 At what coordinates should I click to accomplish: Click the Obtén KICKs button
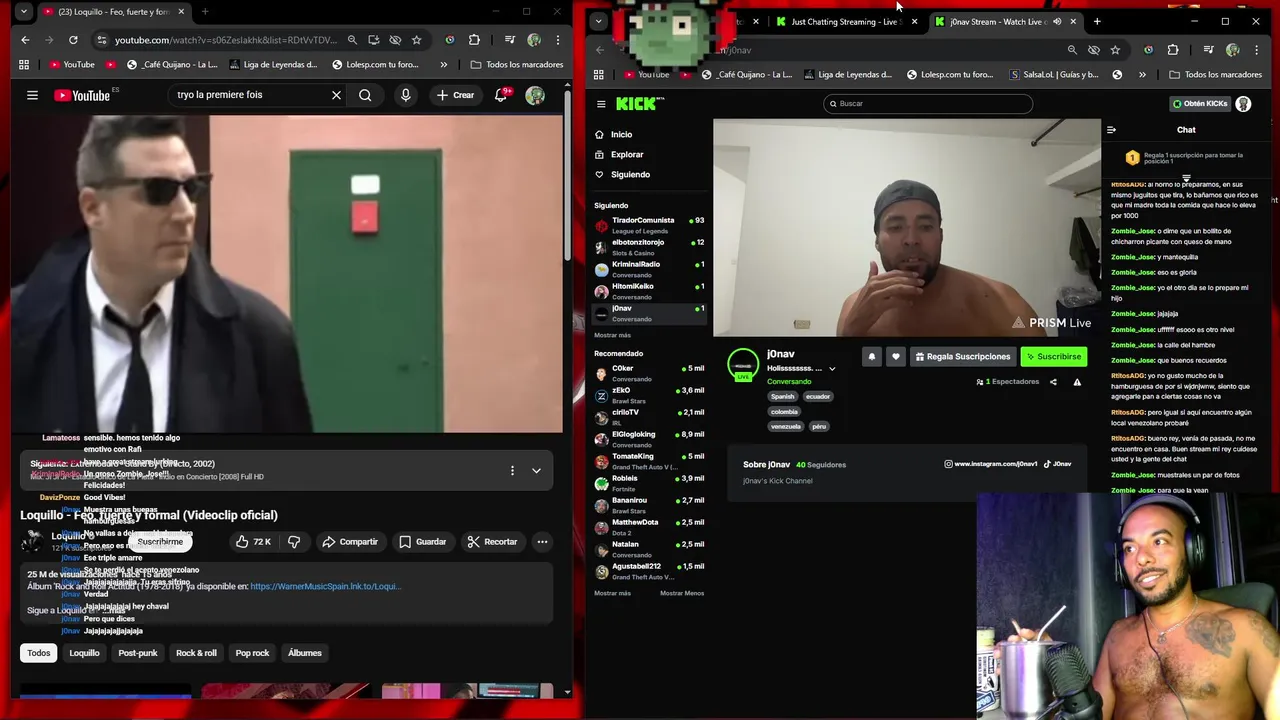(1199, 104)
